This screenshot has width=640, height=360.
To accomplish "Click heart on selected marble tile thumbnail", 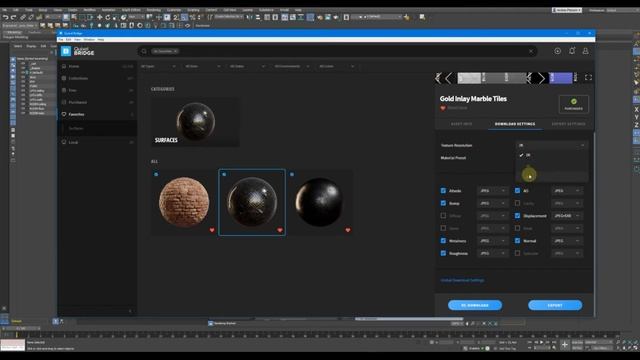I will (x=280, y=230).
